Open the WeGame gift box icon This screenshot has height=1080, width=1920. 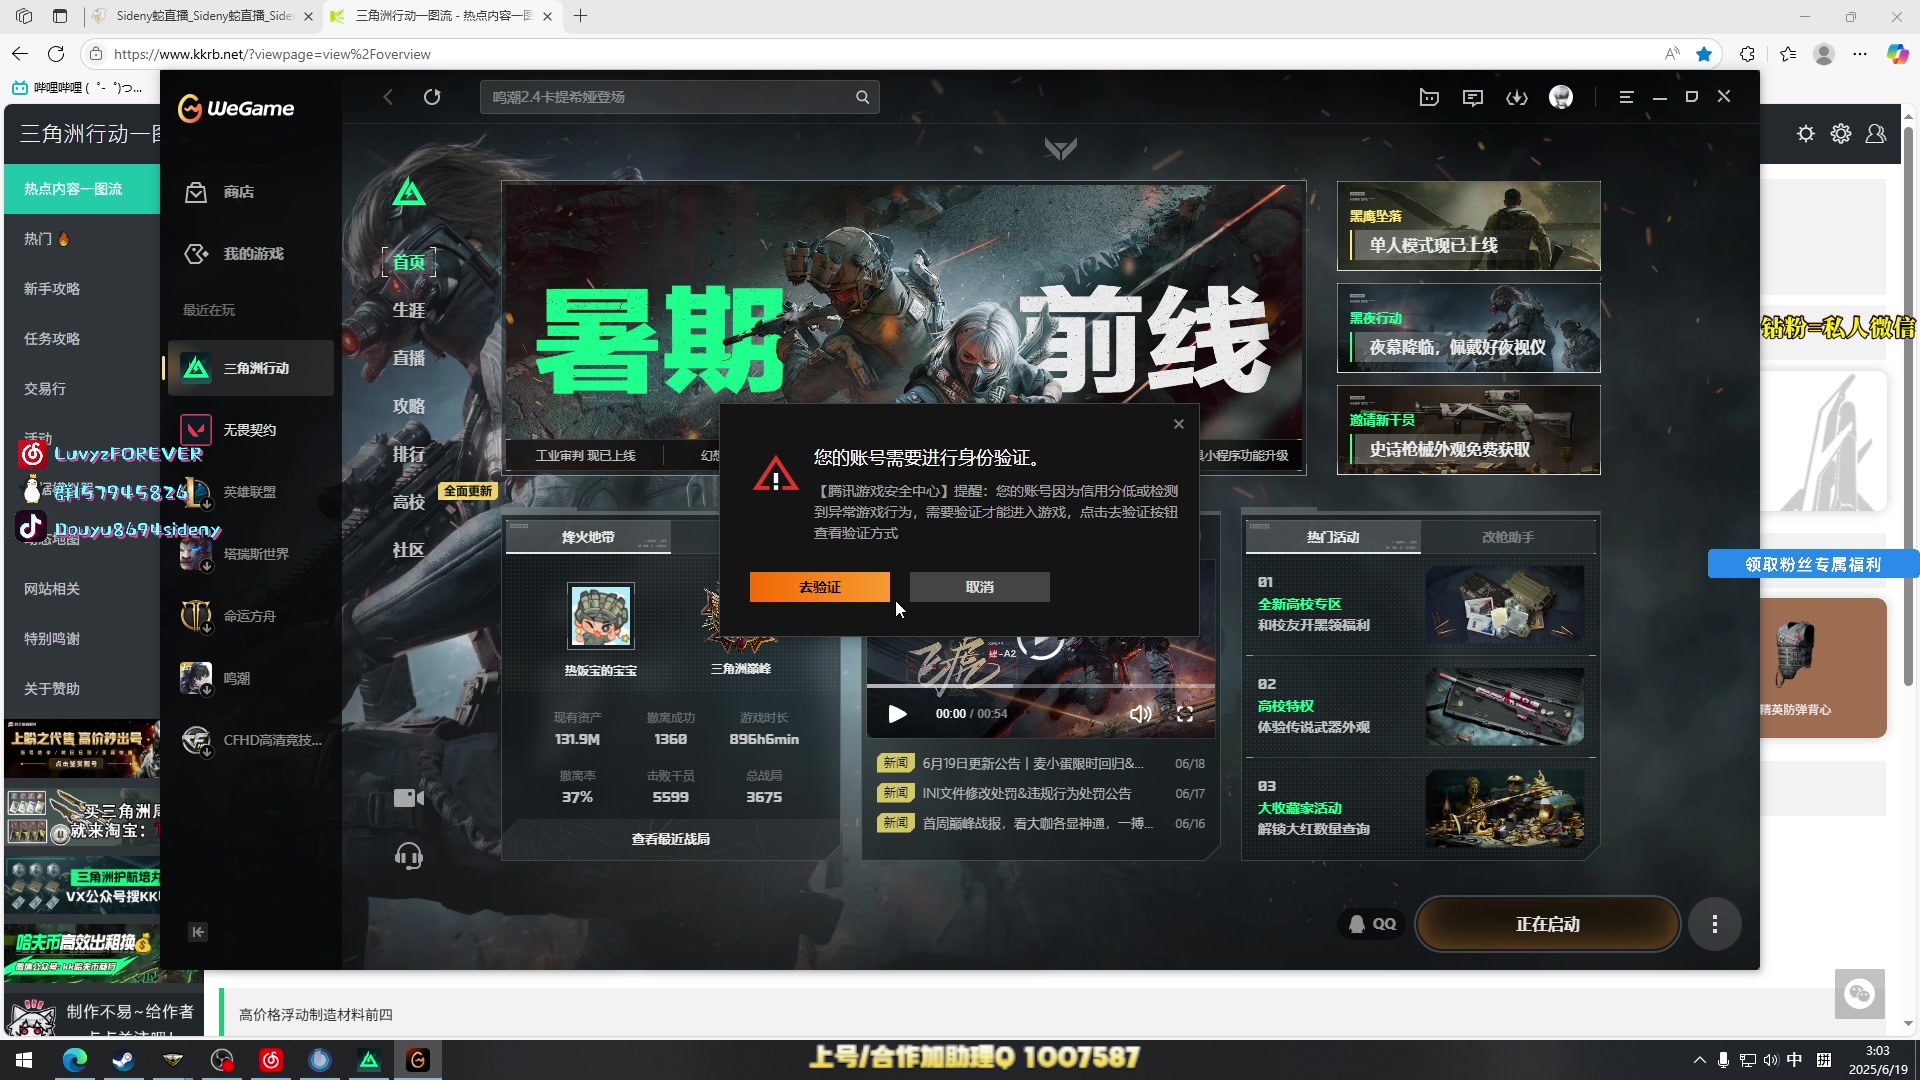click(1429, 97)
